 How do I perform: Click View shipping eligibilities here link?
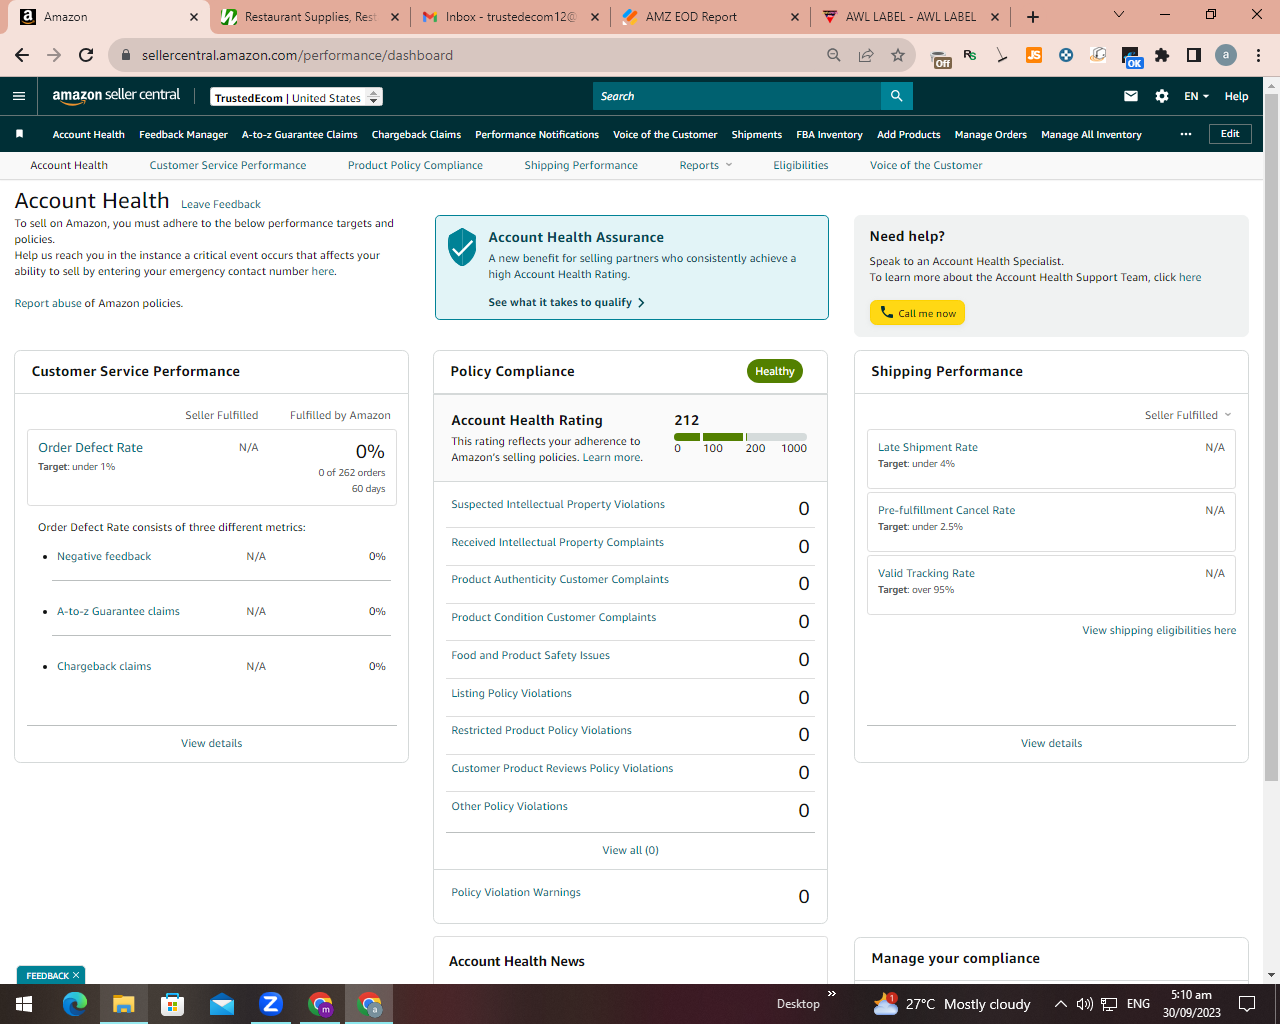tap(1159, 630)
